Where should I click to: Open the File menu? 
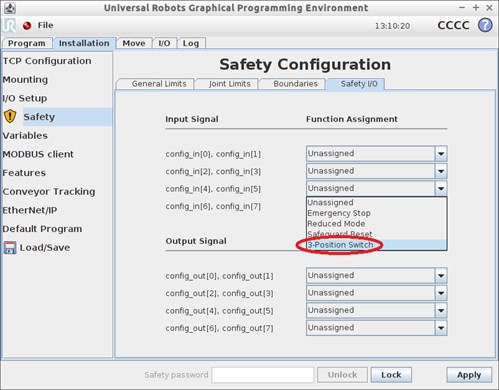tap(45, 25)
